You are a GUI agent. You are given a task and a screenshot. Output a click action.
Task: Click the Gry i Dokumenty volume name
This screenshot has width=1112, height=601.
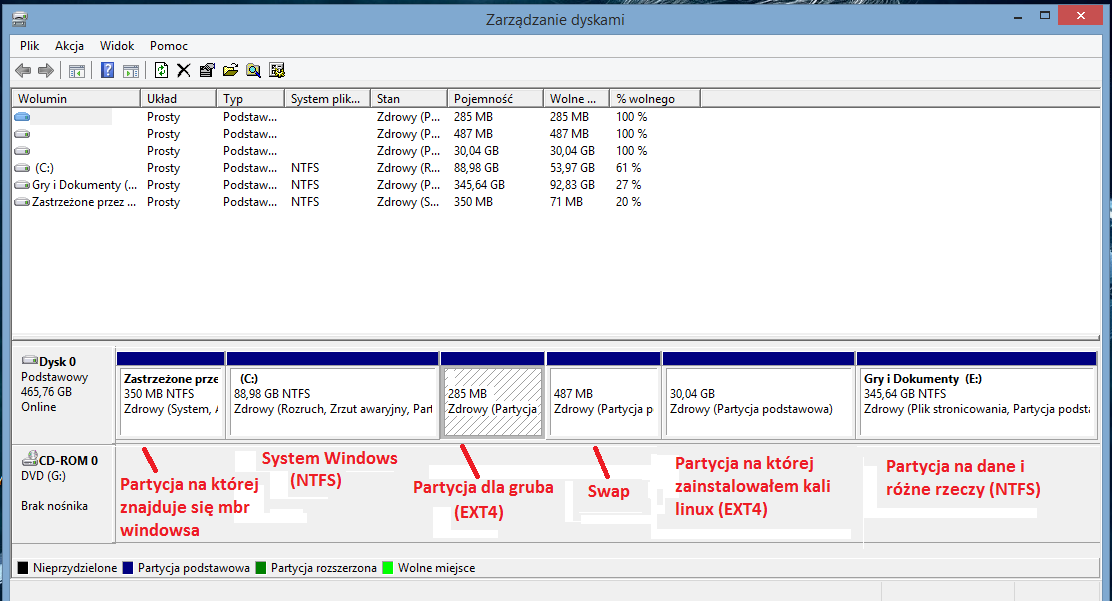pos(84,185)
